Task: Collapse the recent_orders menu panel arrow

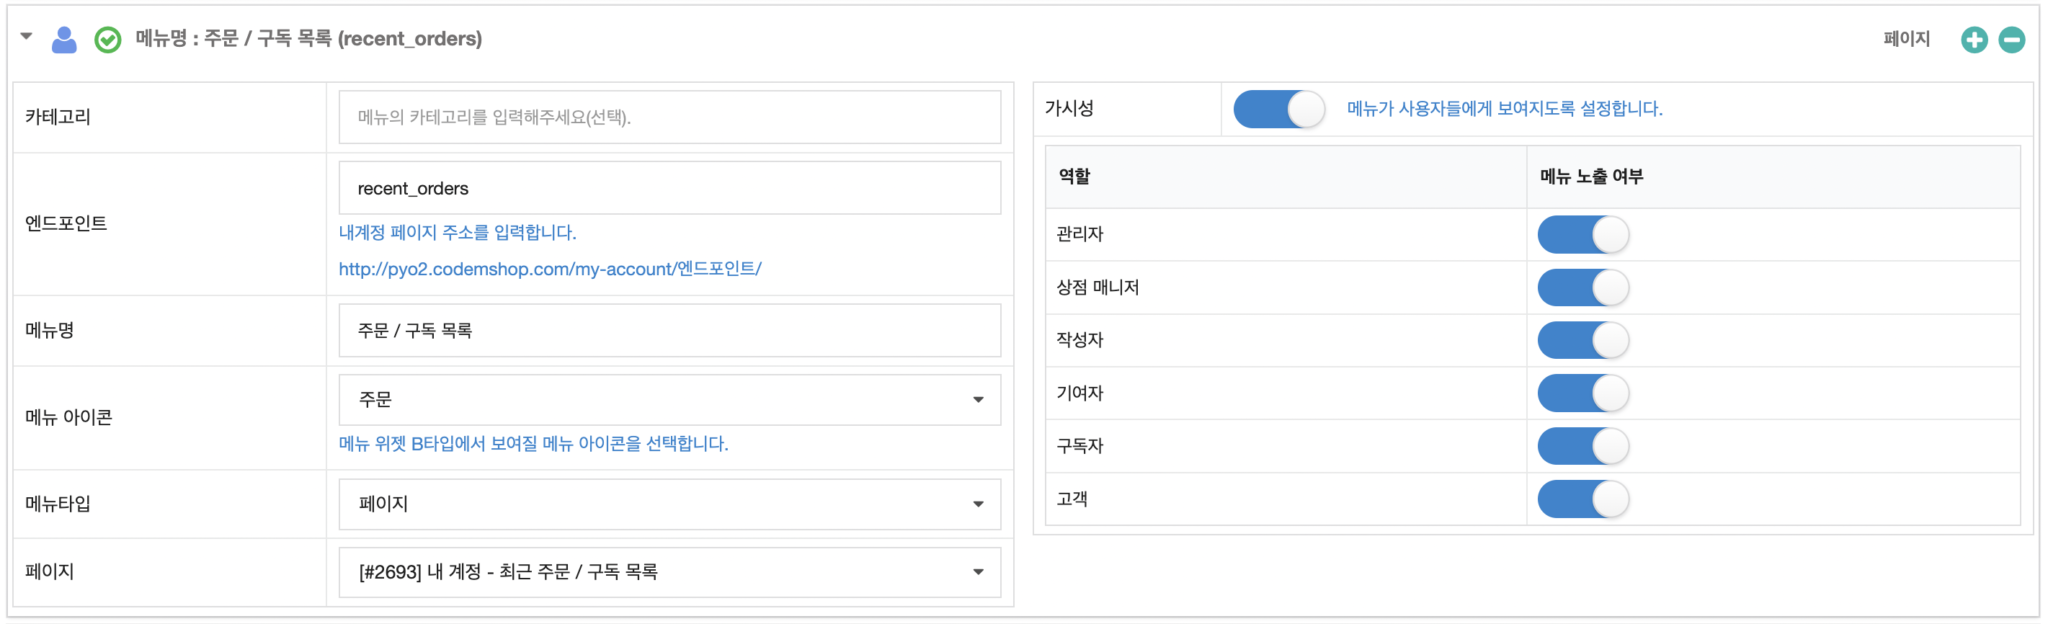Action: 27,37
